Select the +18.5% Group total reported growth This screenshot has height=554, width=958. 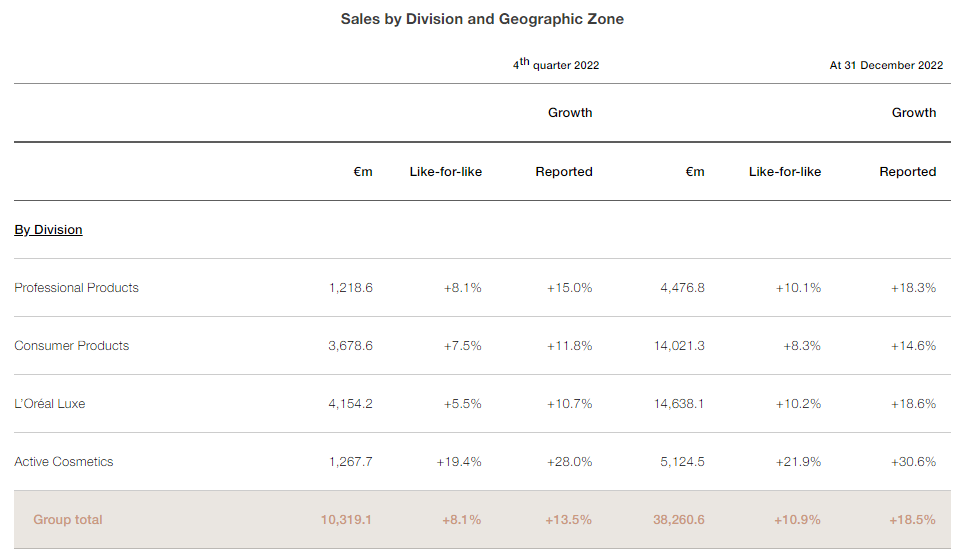[x=912, y=520]
